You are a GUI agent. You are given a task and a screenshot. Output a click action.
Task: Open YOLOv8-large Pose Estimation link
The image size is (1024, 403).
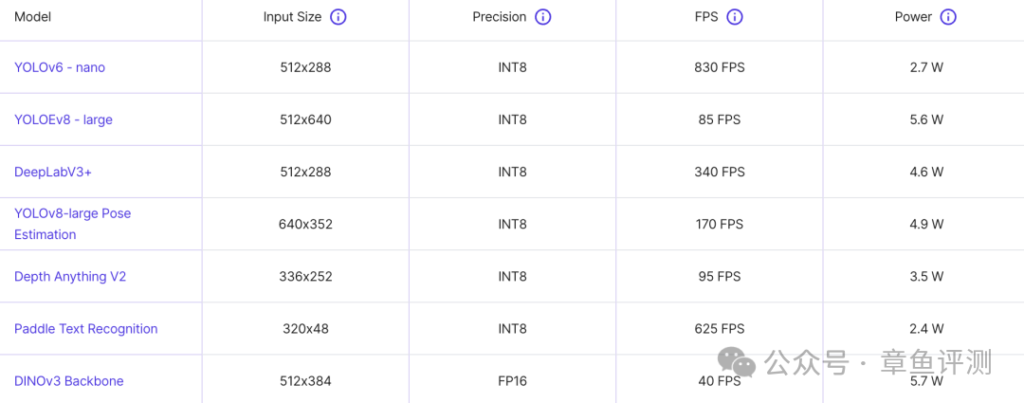coord(72,224)
